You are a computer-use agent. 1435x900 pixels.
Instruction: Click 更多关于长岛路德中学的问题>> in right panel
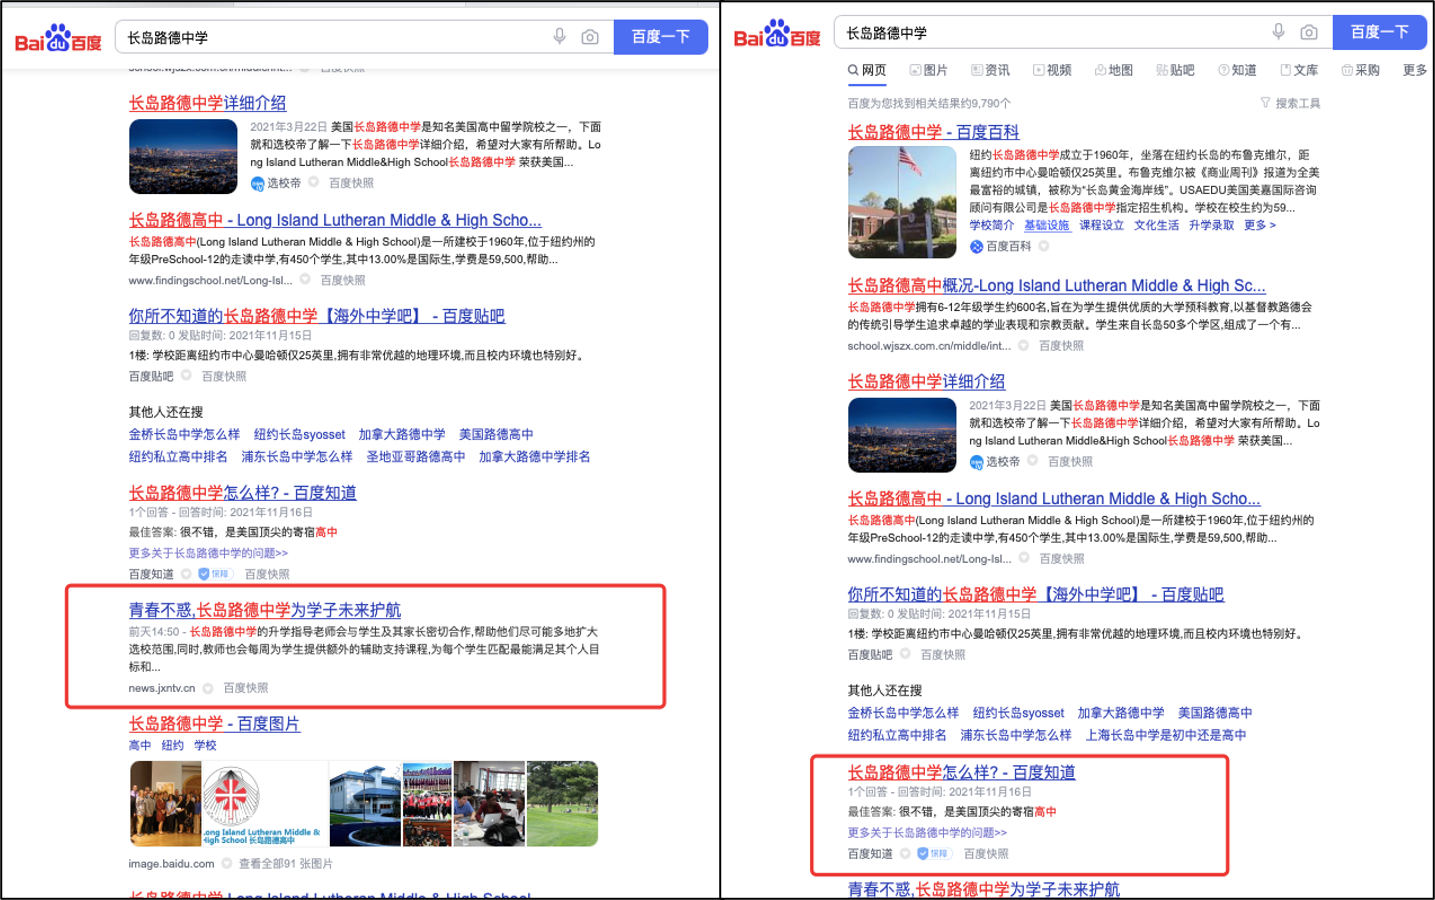coord(927,833)
